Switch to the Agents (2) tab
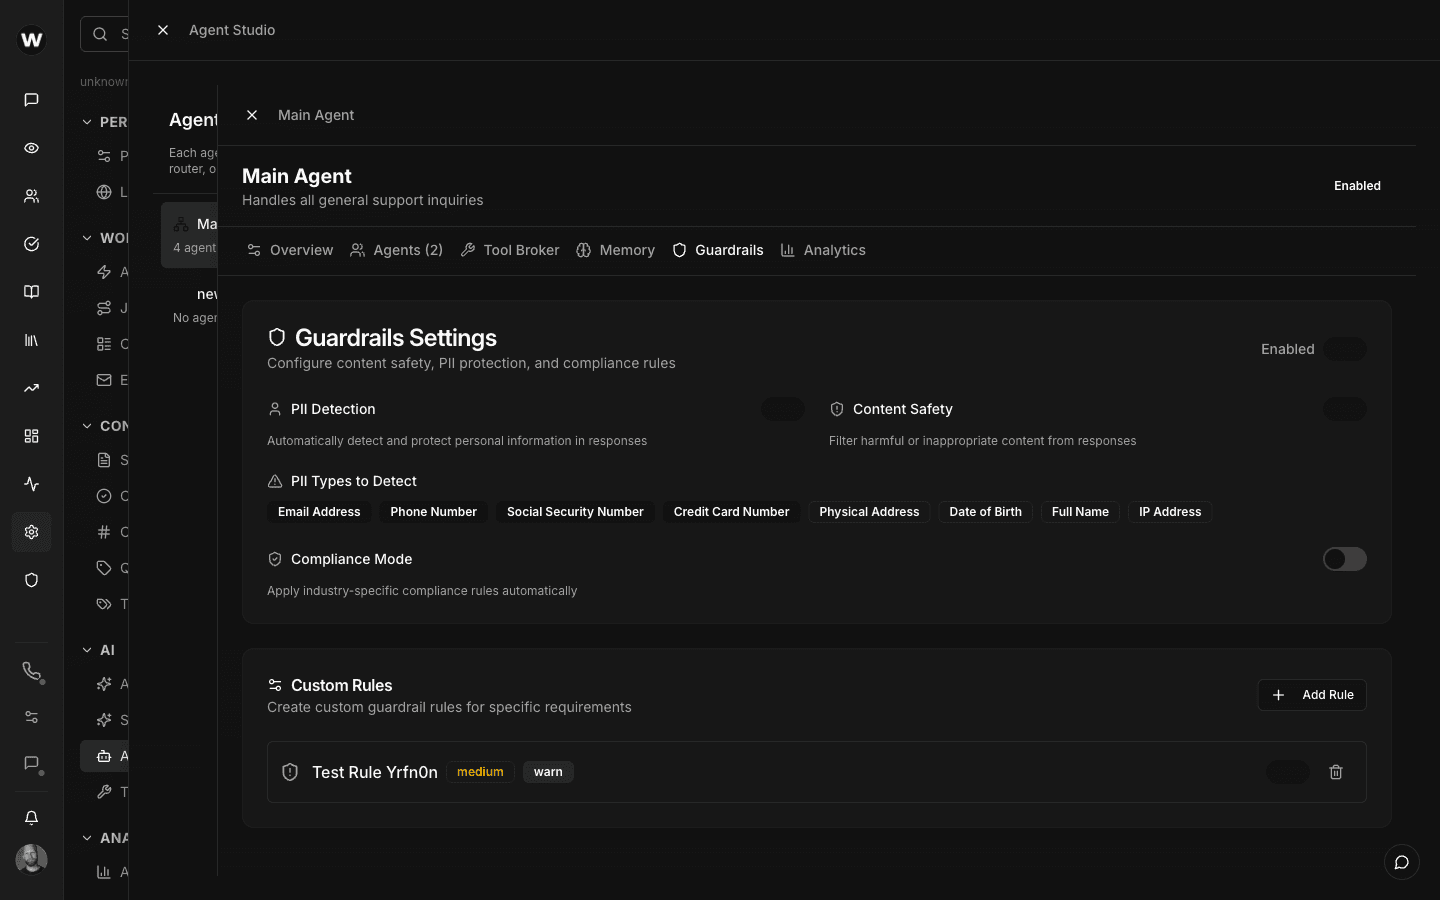Screen dimensions: 1440x900 click(x=396, y=250)
